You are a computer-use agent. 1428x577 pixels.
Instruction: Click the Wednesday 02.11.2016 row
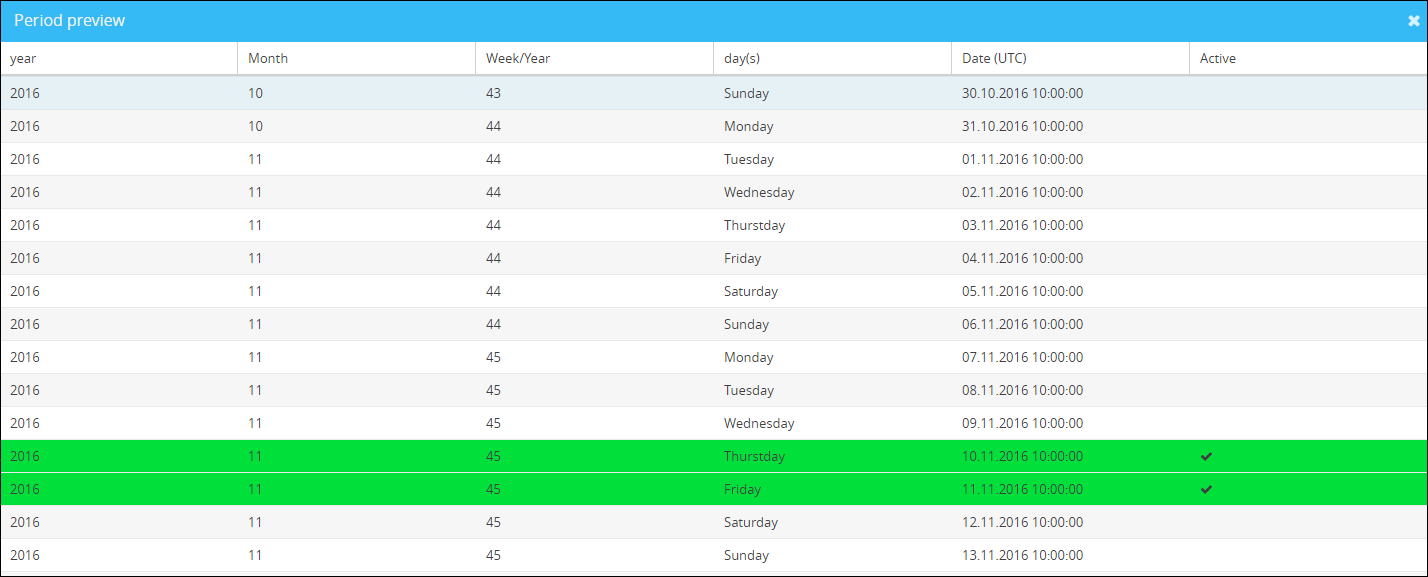coord(759,192)
